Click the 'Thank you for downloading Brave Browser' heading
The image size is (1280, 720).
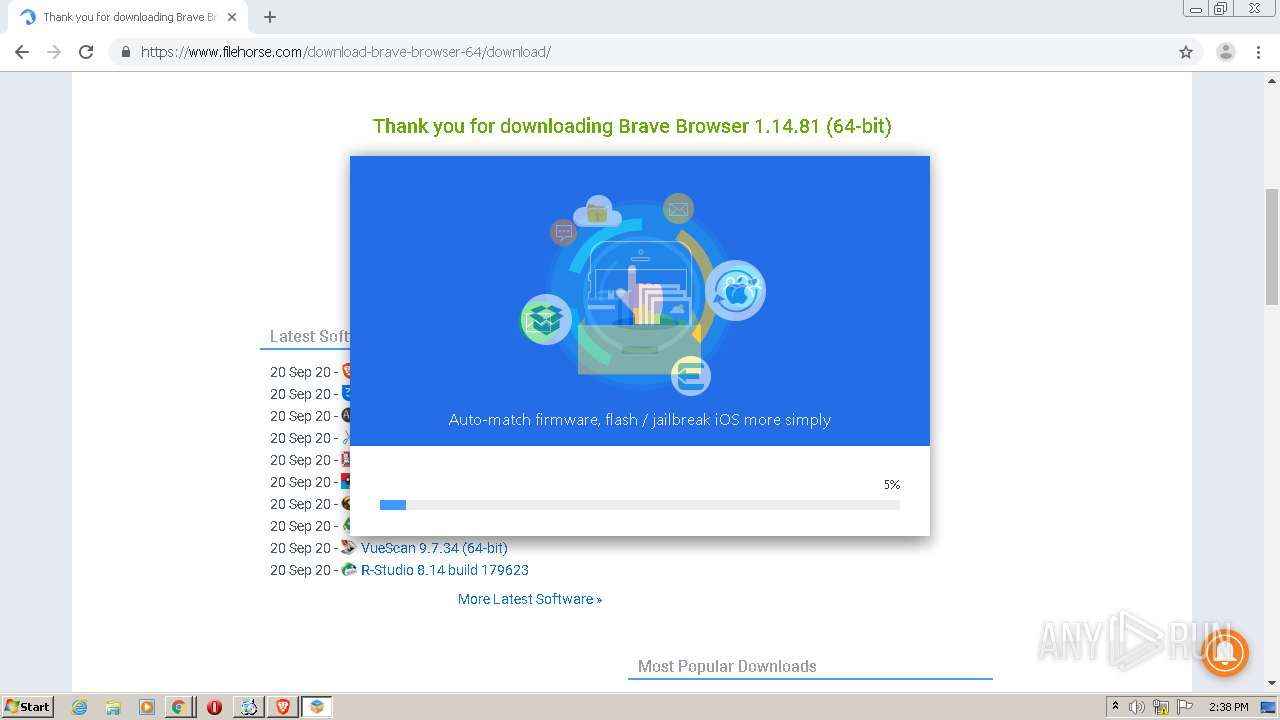(632, 126)
